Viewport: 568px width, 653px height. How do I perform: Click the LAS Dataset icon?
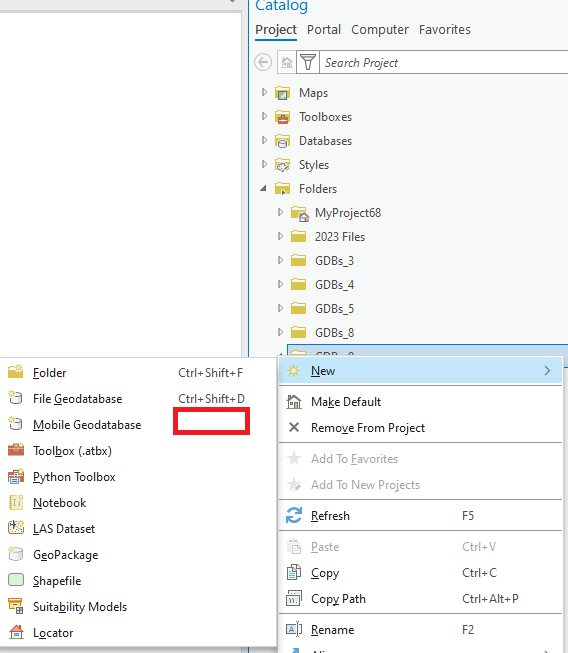click(x=16, y=528)
